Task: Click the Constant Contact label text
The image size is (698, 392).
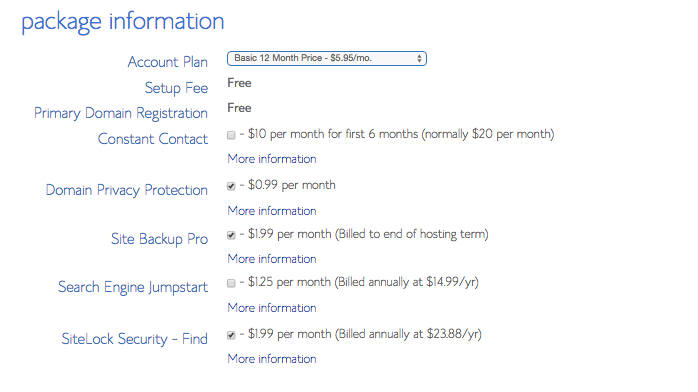Action: click(153, 139)
